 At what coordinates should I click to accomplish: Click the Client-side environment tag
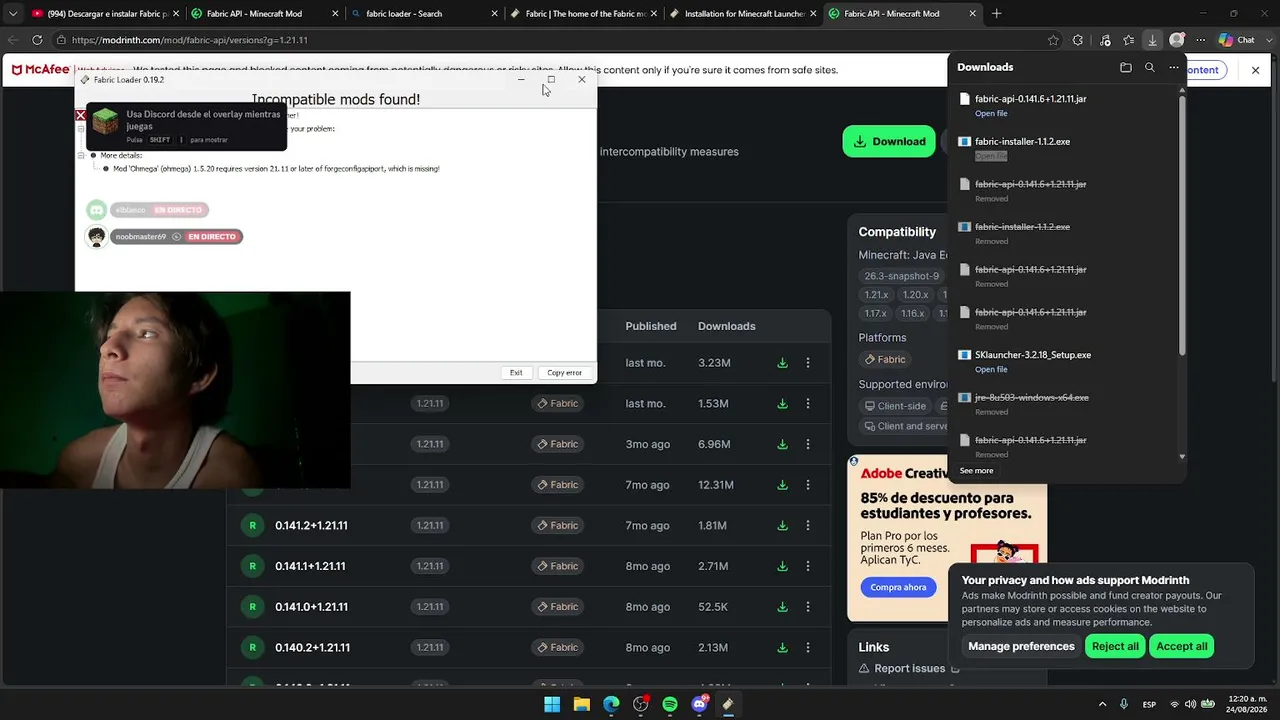pos(896,406)
